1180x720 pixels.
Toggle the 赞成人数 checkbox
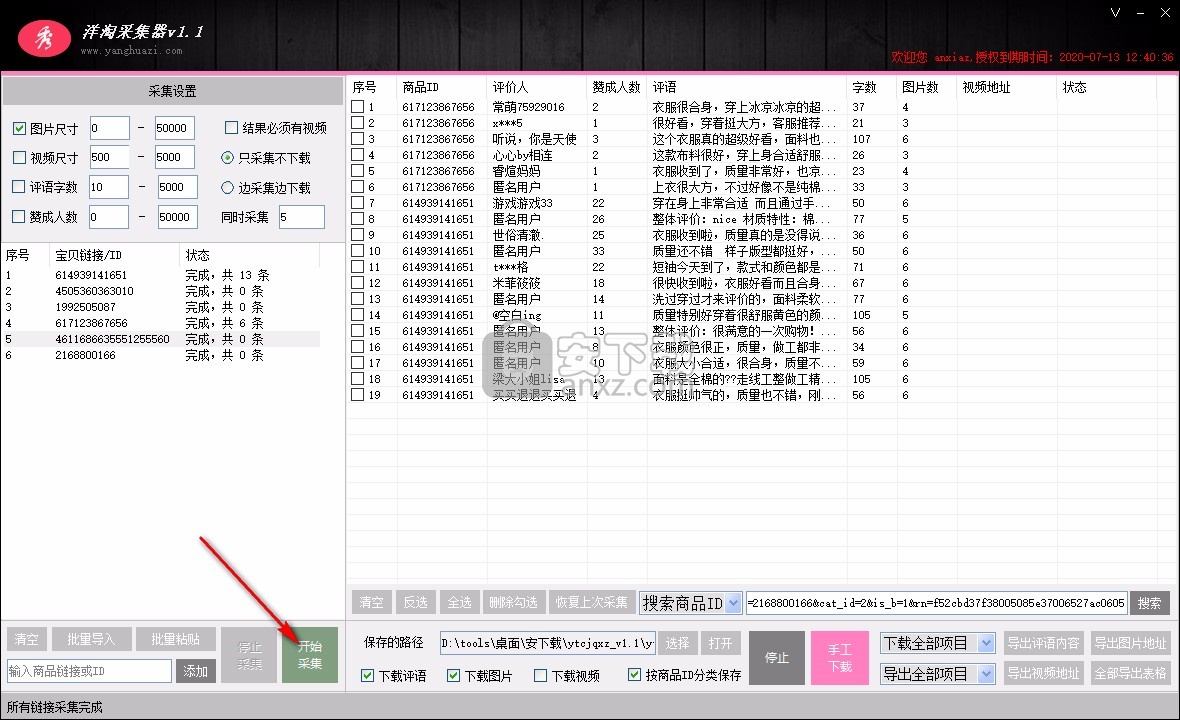pyautogui.click(x=20, y=217)
